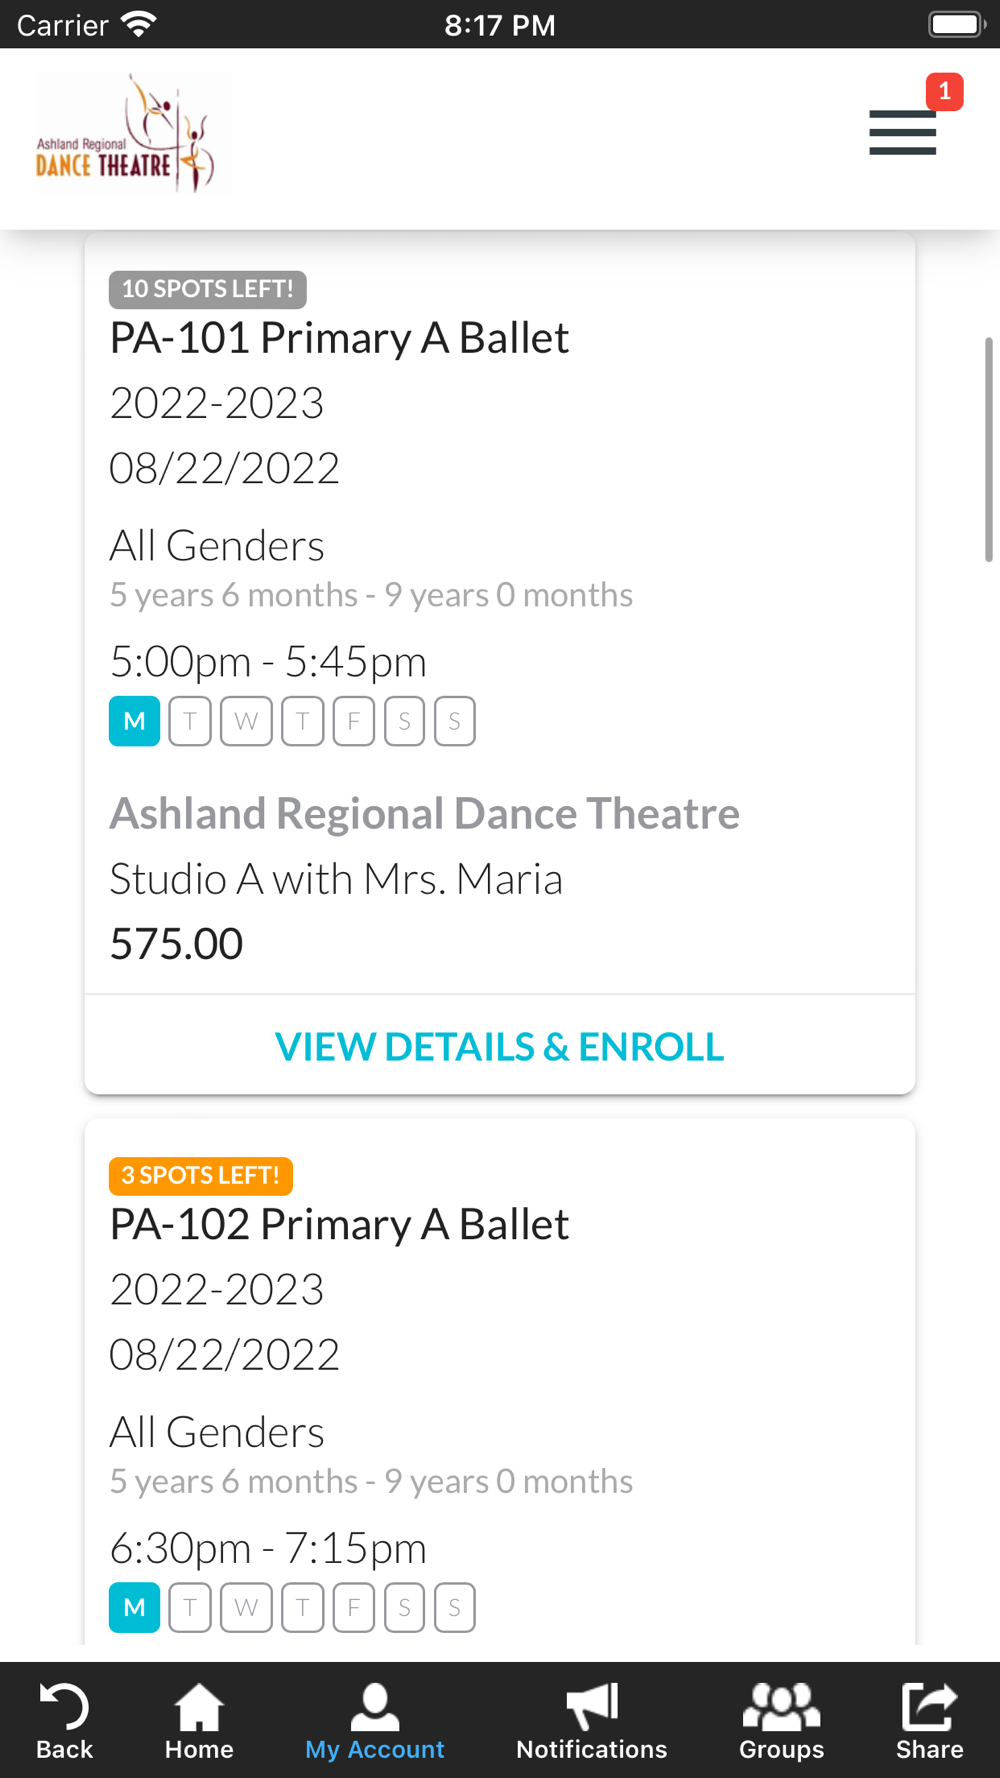
Task: Open the Notifications megaphone tab
Action: point(592,1720)
